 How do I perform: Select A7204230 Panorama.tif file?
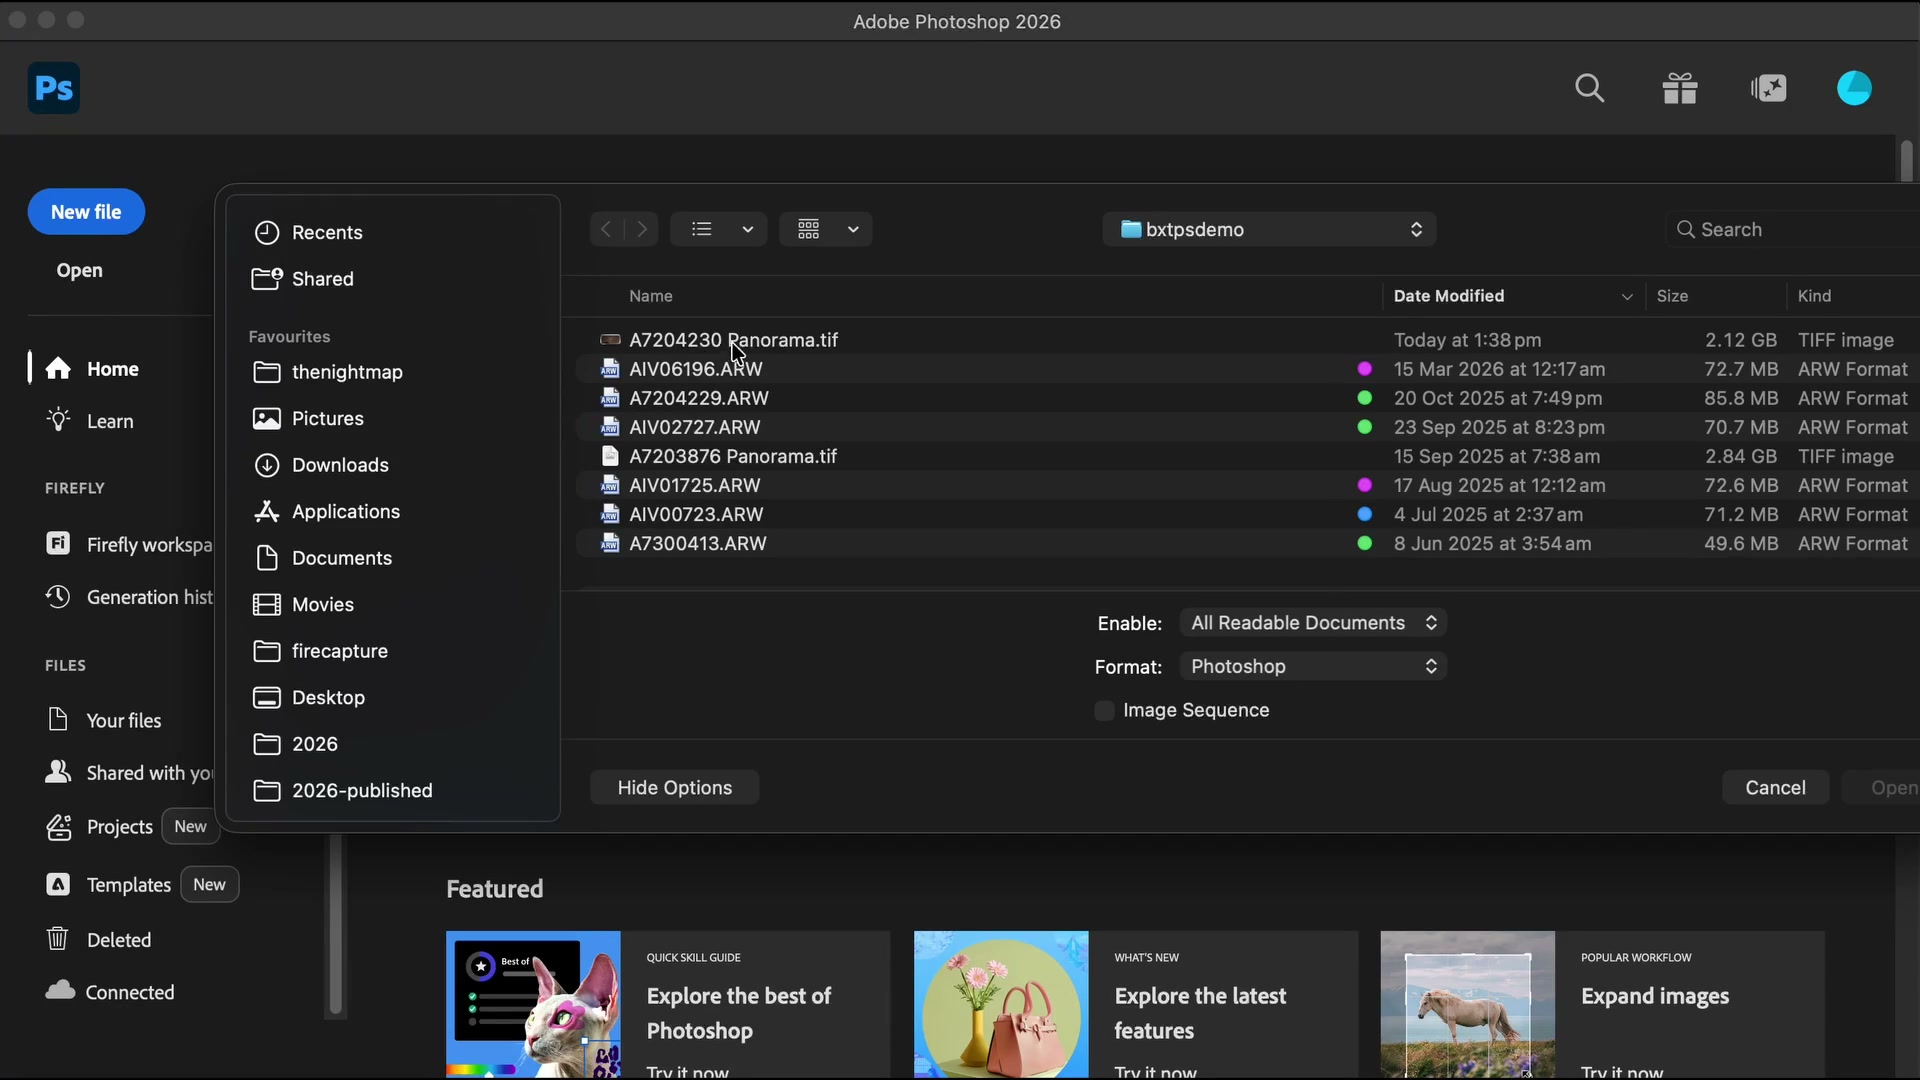(x=1250, y=340)
